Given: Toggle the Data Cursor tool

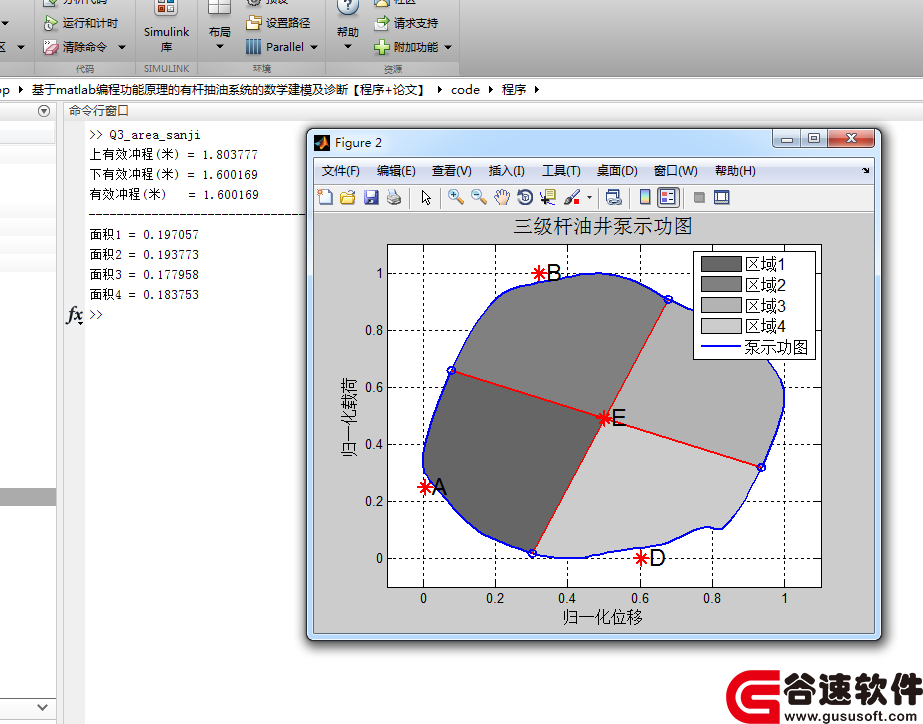Looking at the screenshot, I should coord(548,197).
